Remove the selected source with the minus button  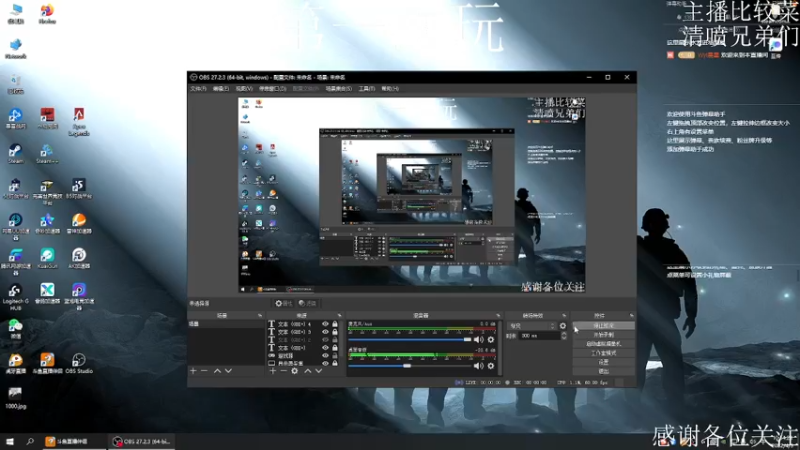283,371
